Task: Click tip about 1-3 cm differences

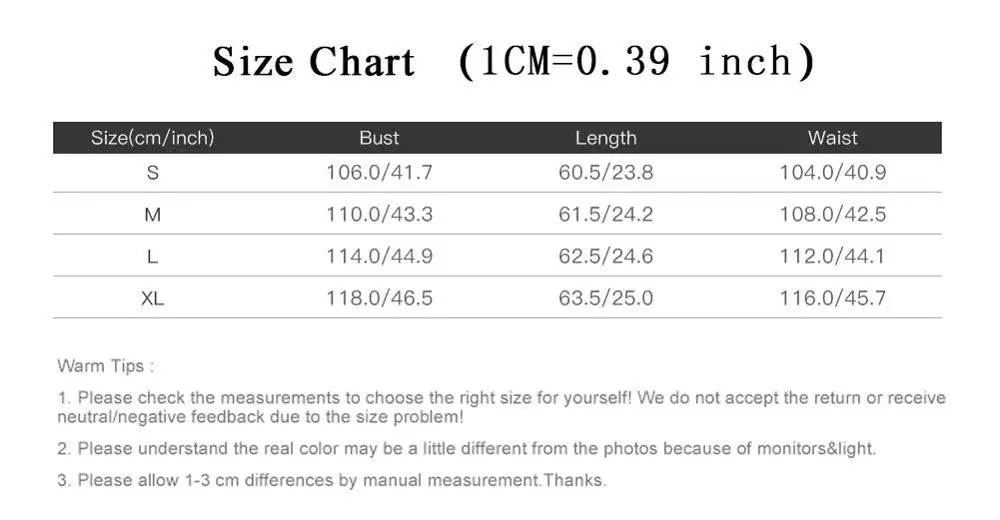Action: coord(332,480)
